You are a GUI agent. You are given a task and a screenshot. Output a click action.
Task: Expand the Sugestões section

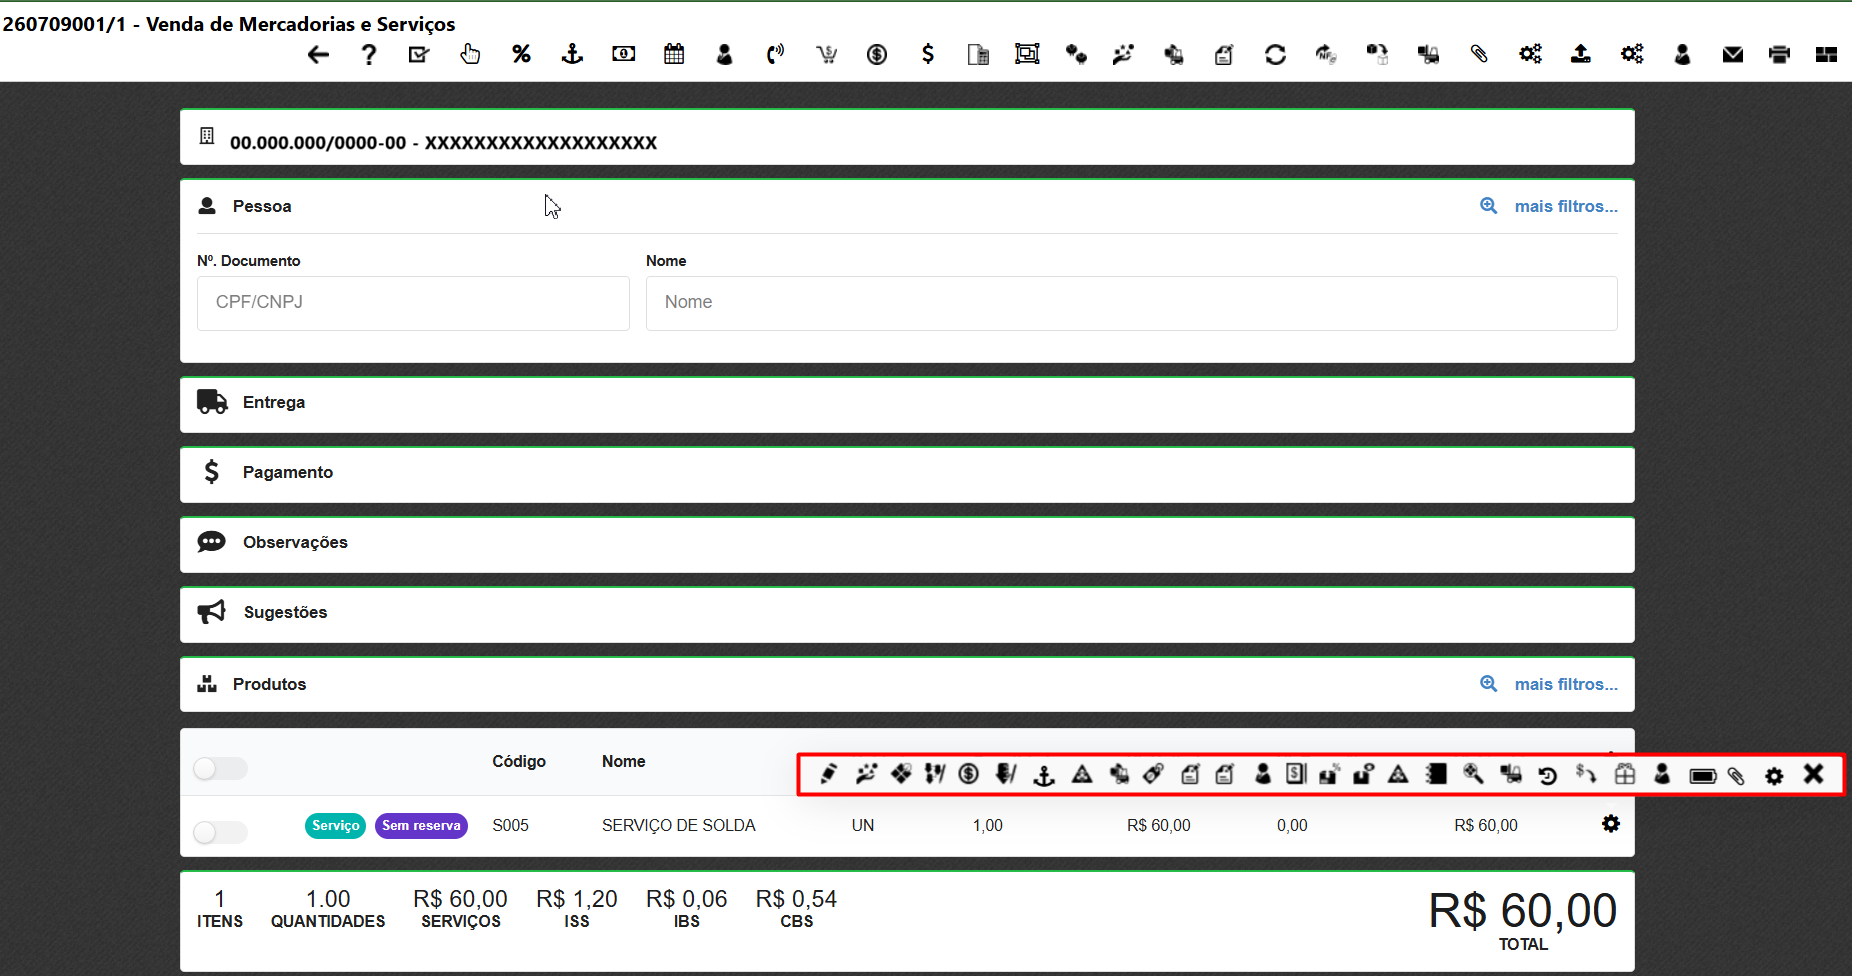coord(907,614)
